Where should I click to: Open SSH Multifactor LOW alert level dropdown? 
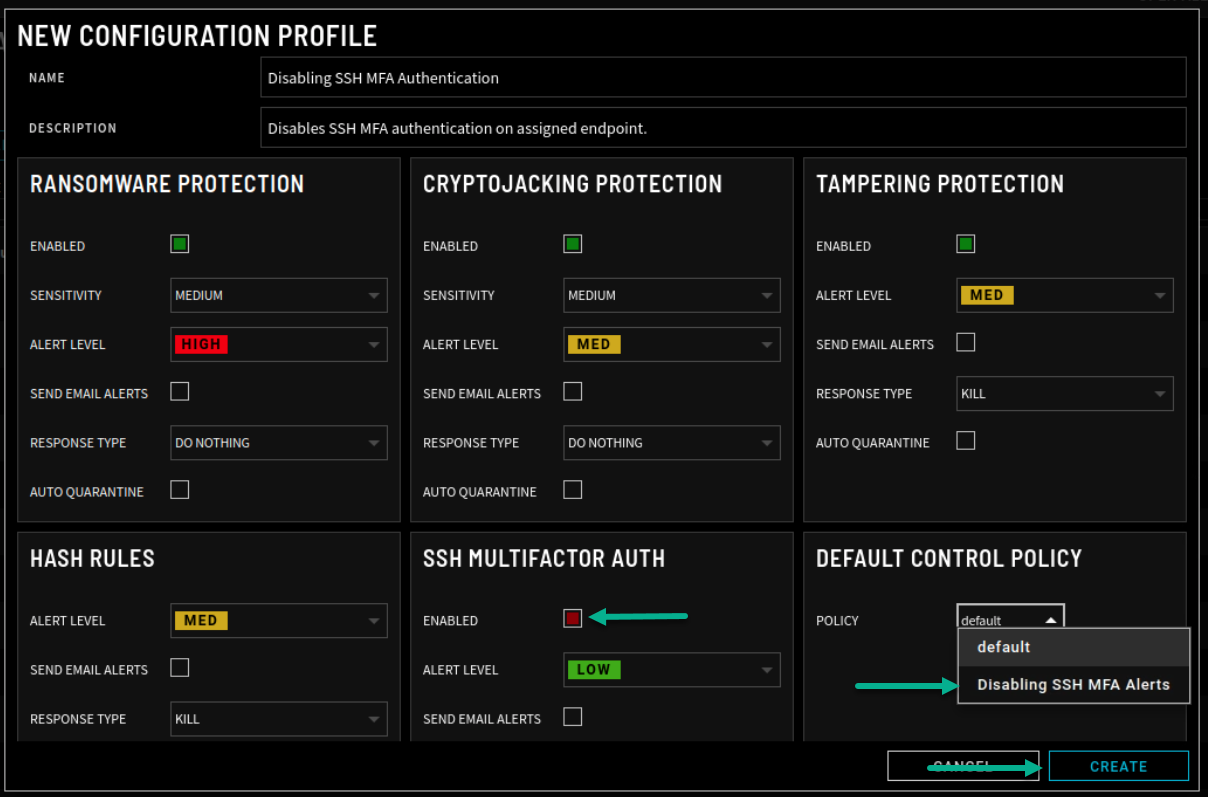pos(671,670)
